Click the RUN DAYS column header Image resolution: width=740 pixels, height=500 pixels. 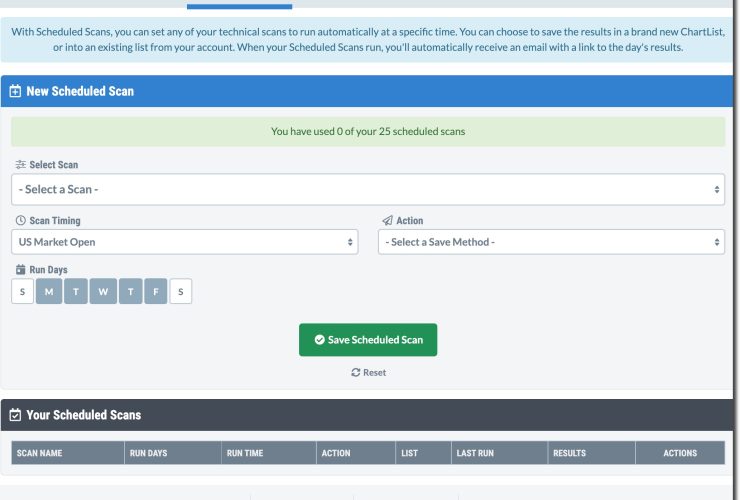173,453
